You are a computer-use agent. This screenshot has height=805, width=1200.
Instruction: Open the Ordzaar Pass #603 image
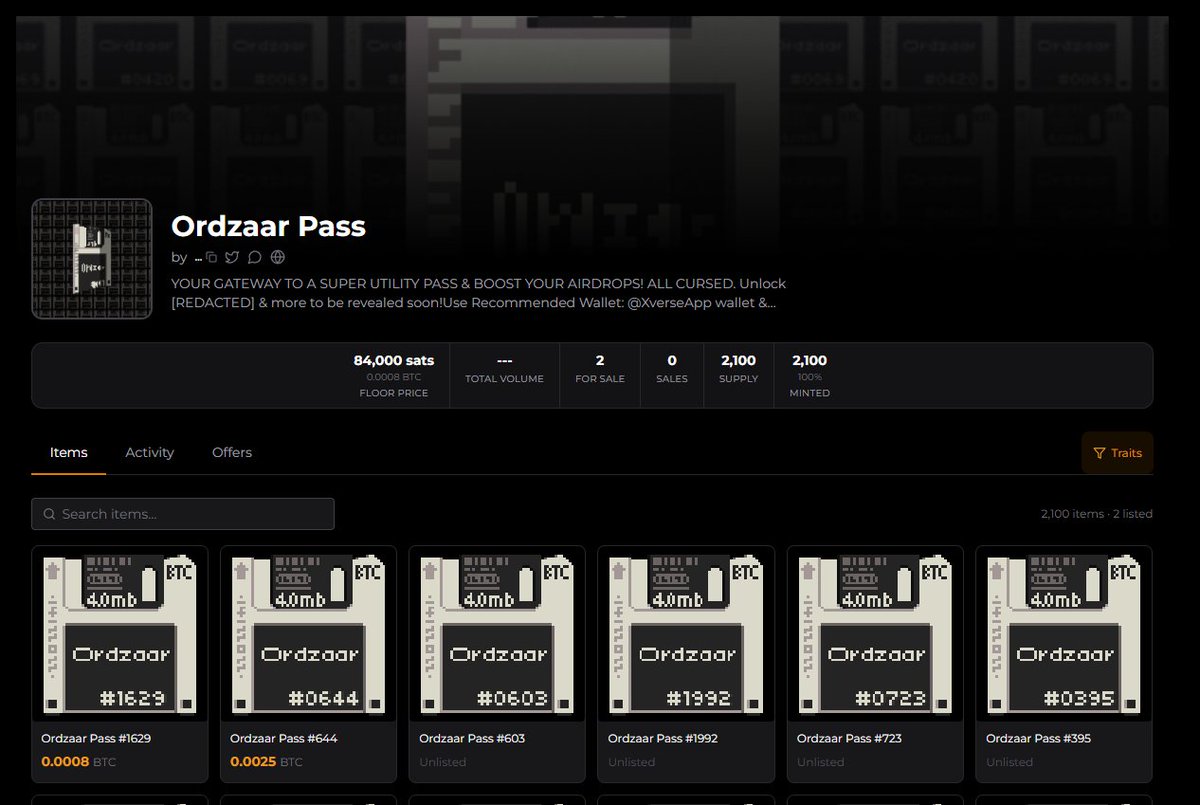pos(497,634)
